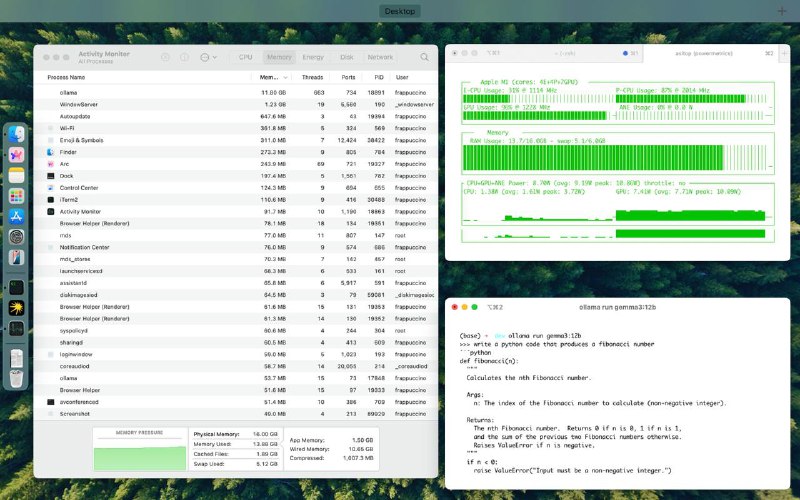Open the Arc browser Dock icon
Screen dimensions: 800x500
click(x=16, y=155)
